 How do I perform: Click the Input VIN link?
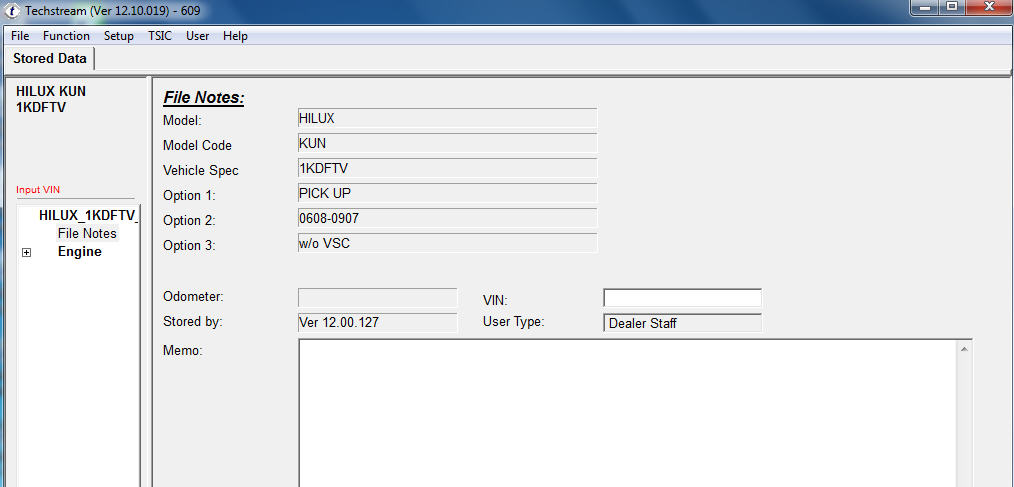tap(38, 189)
